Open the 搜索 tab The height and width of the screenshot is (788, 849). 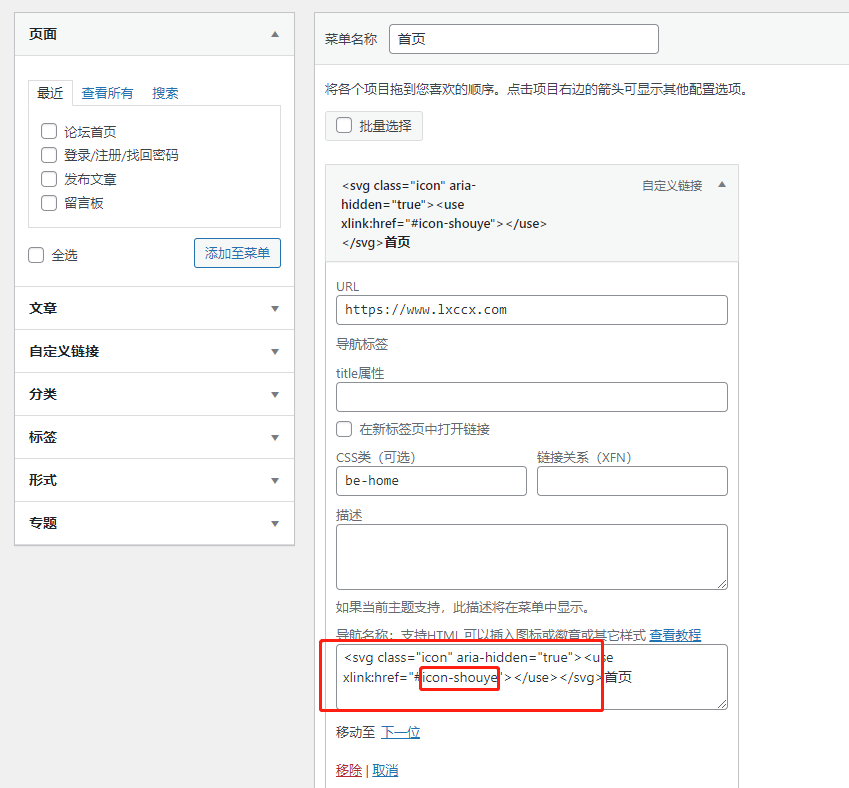coord(165,93)
